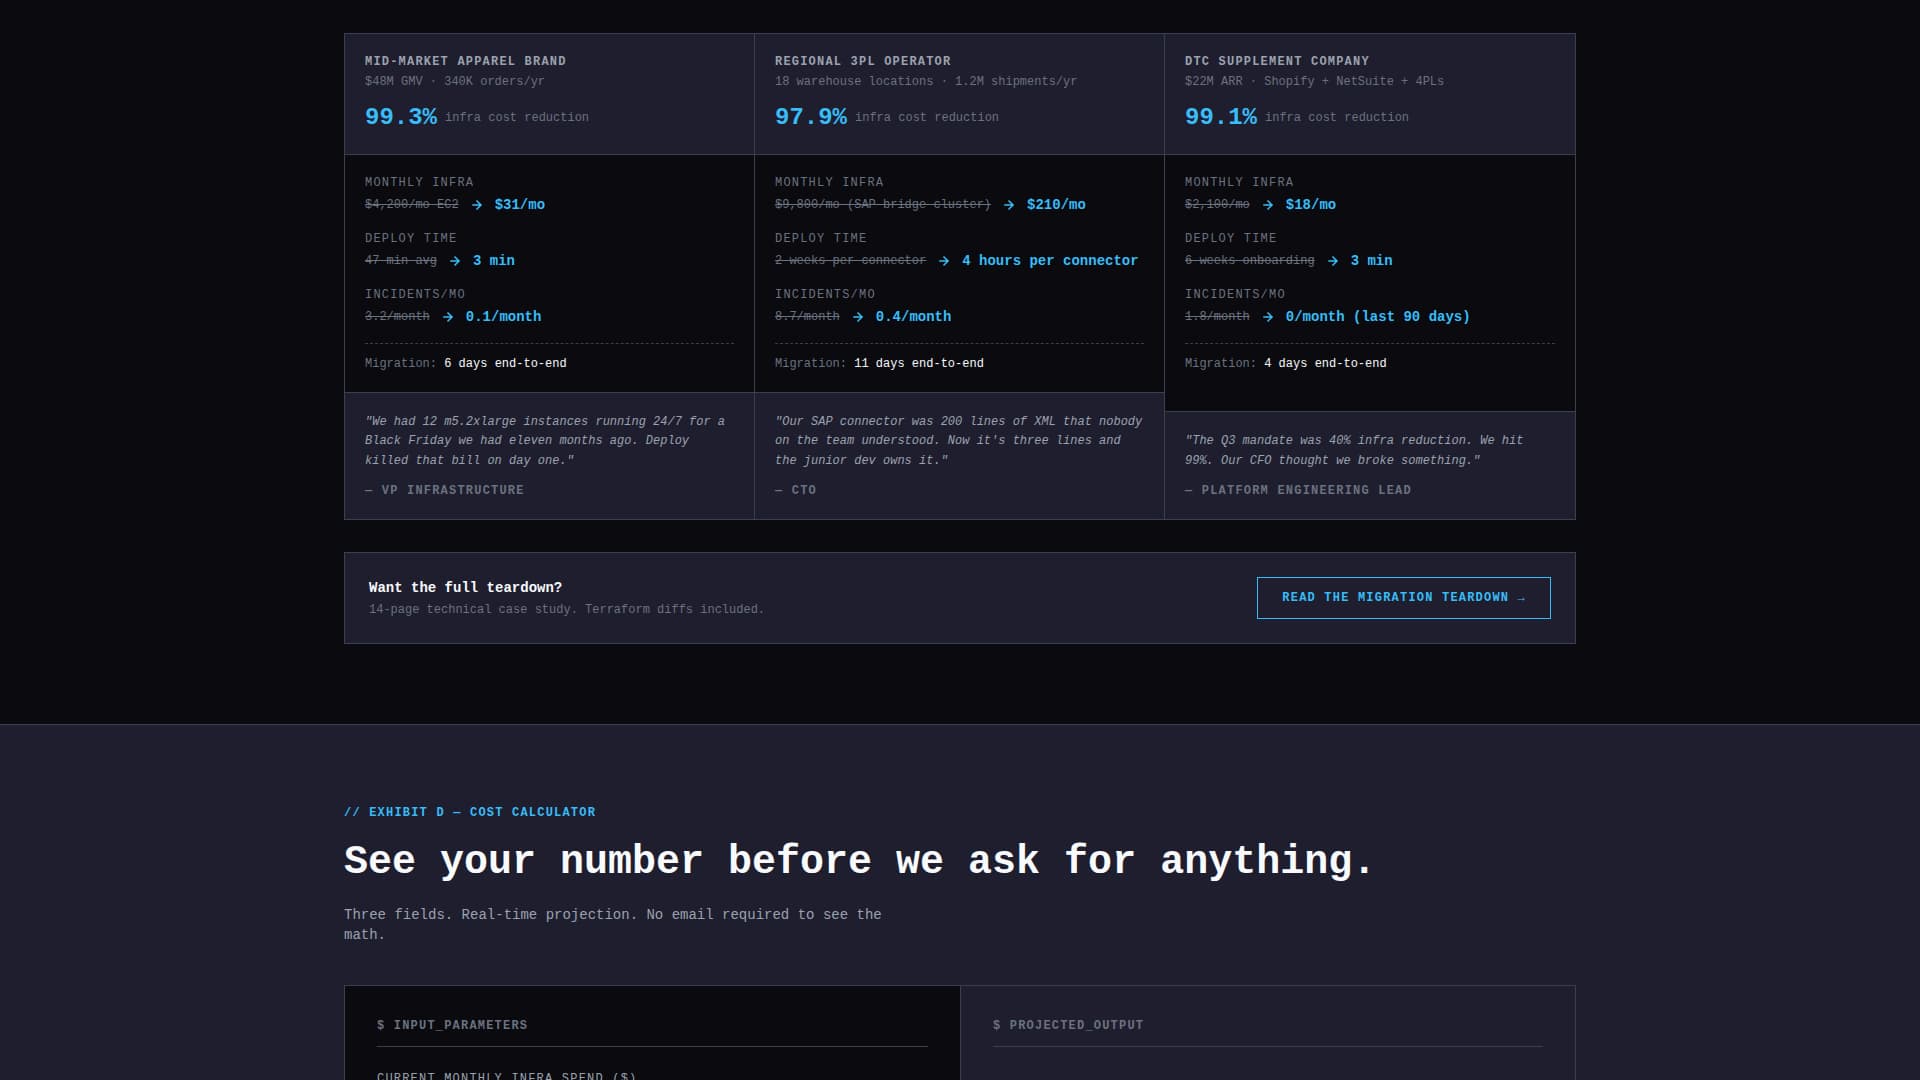The width and height of the screenshot is (1920, 1080).
Task: Click struck-through 2 weeks per connector
Action: [x=851, y=261]
